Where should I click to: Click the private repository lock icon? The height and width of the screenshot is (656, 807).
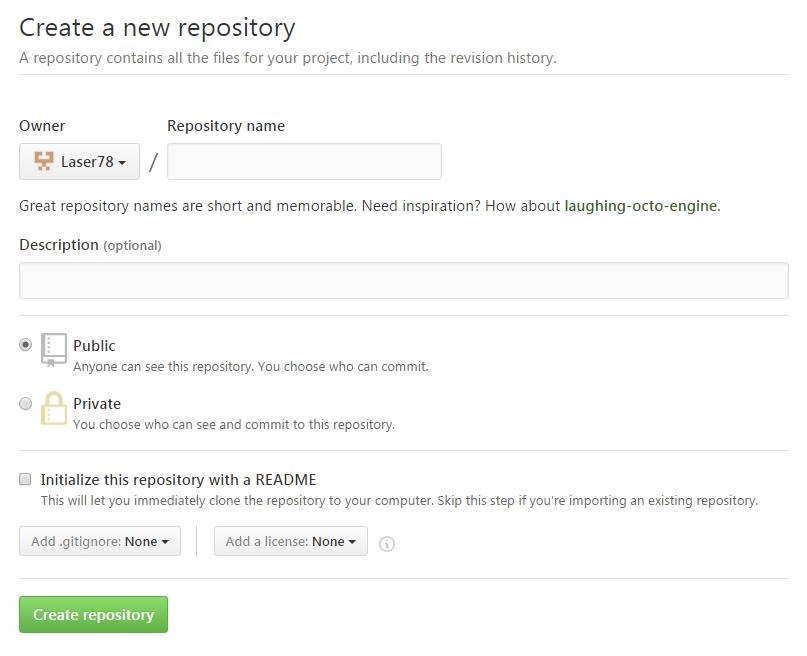(54, 408)
